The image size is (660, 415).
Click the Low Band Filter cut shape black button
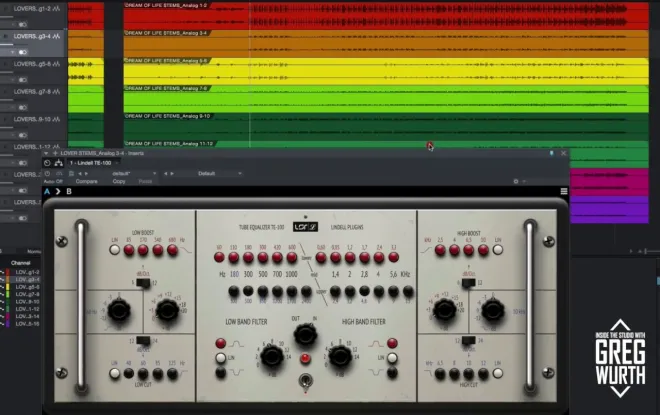pyautogui.click(x=221, y=372)
